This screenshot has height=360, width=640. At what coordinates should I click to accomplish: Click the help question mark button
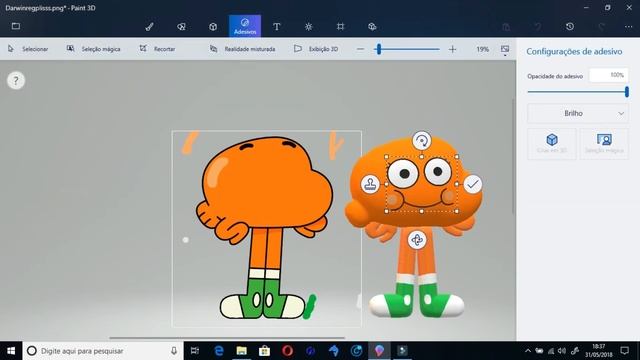16,81
